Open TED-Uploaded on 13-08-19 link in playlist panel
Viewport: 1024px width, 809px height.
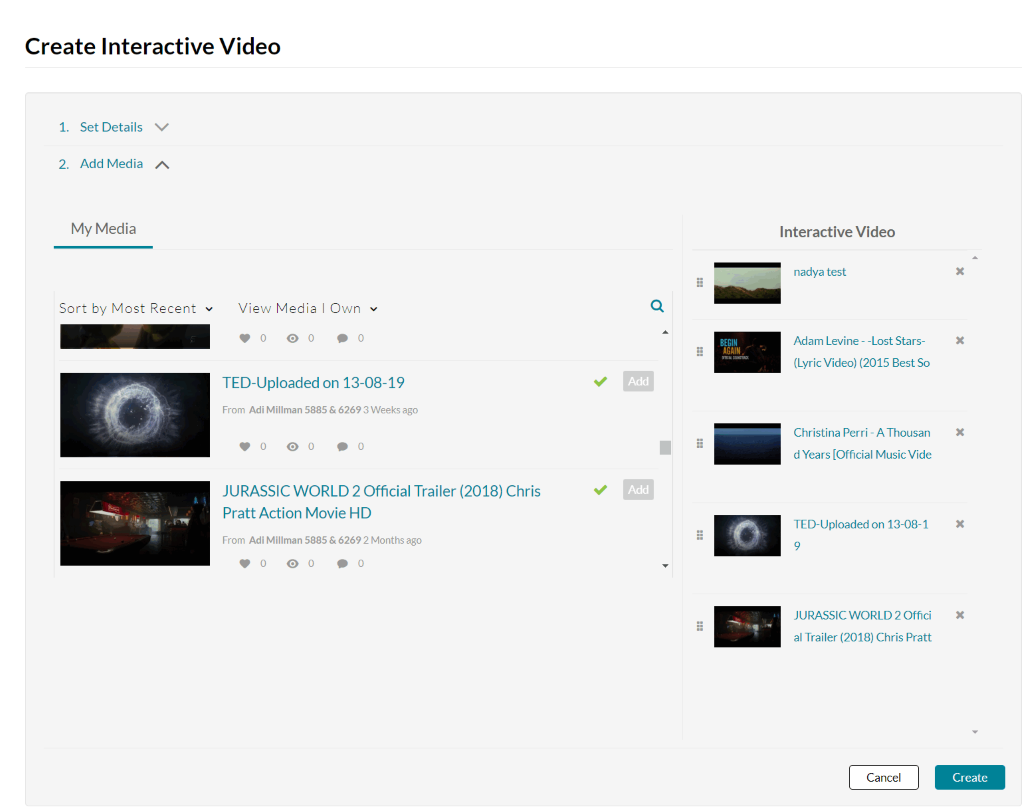click(x=861, y=535)
